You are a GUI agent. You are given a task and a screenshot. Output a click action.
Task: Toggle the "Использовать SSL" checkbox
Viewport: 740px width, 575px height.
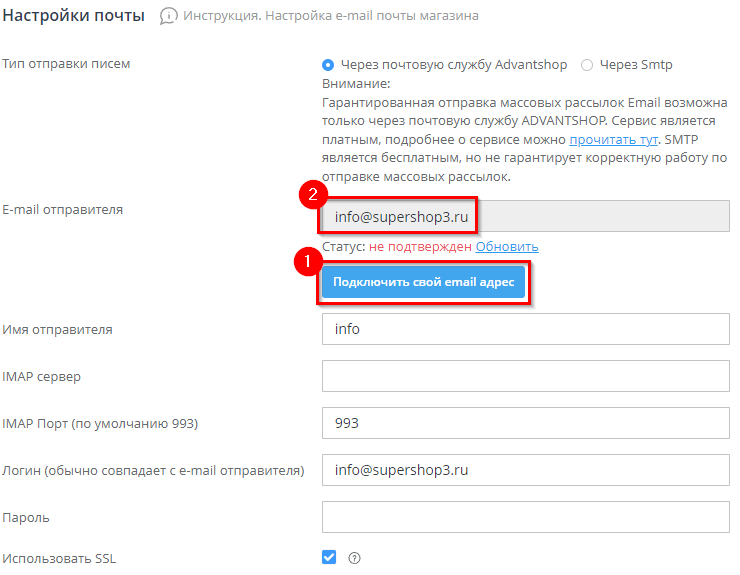pyautogui.click(x=329, y=557)
